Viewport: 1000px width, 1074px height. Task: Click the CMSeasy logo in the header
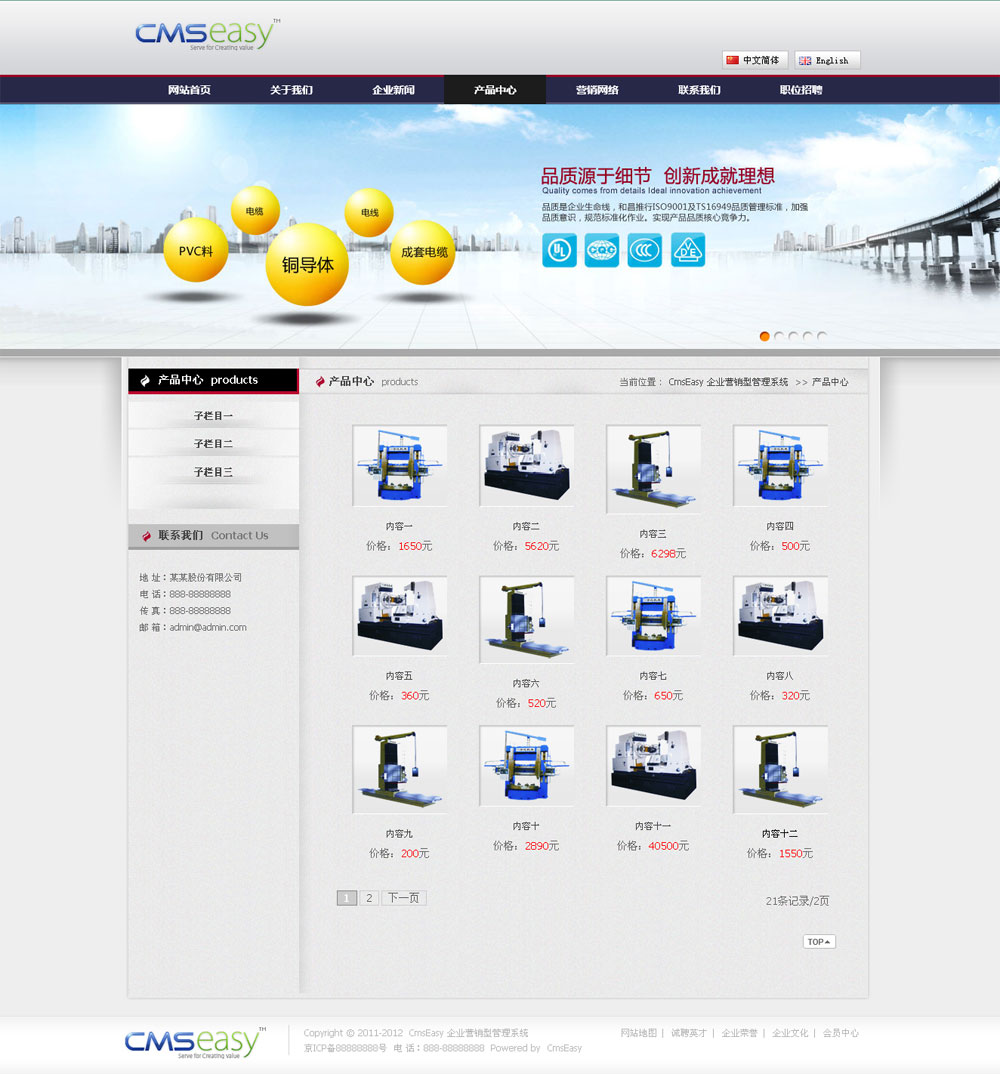207,34
